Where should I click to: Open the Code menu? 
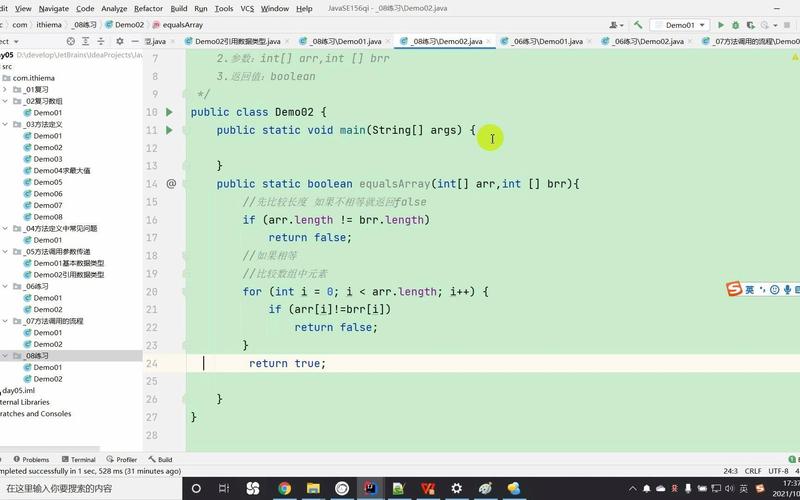[85, 8]
